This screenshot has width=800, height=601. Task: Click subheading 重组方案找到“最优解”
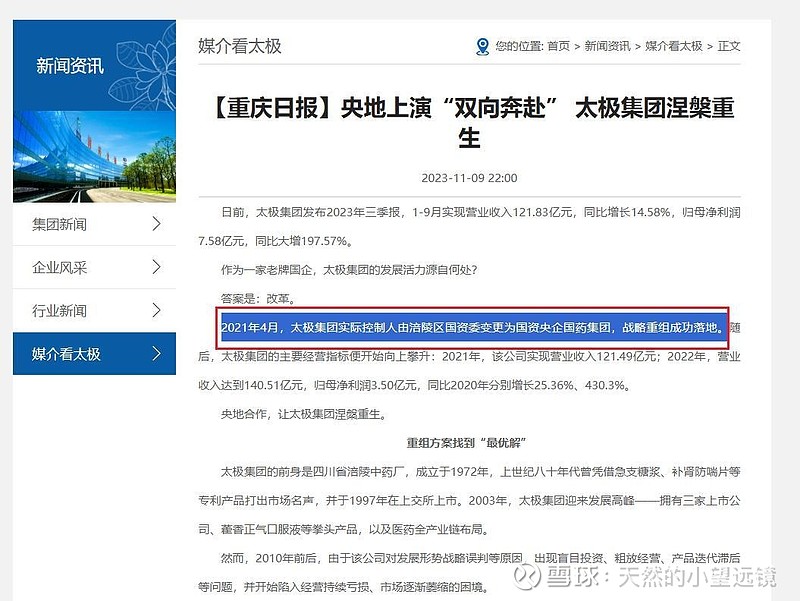466,443
